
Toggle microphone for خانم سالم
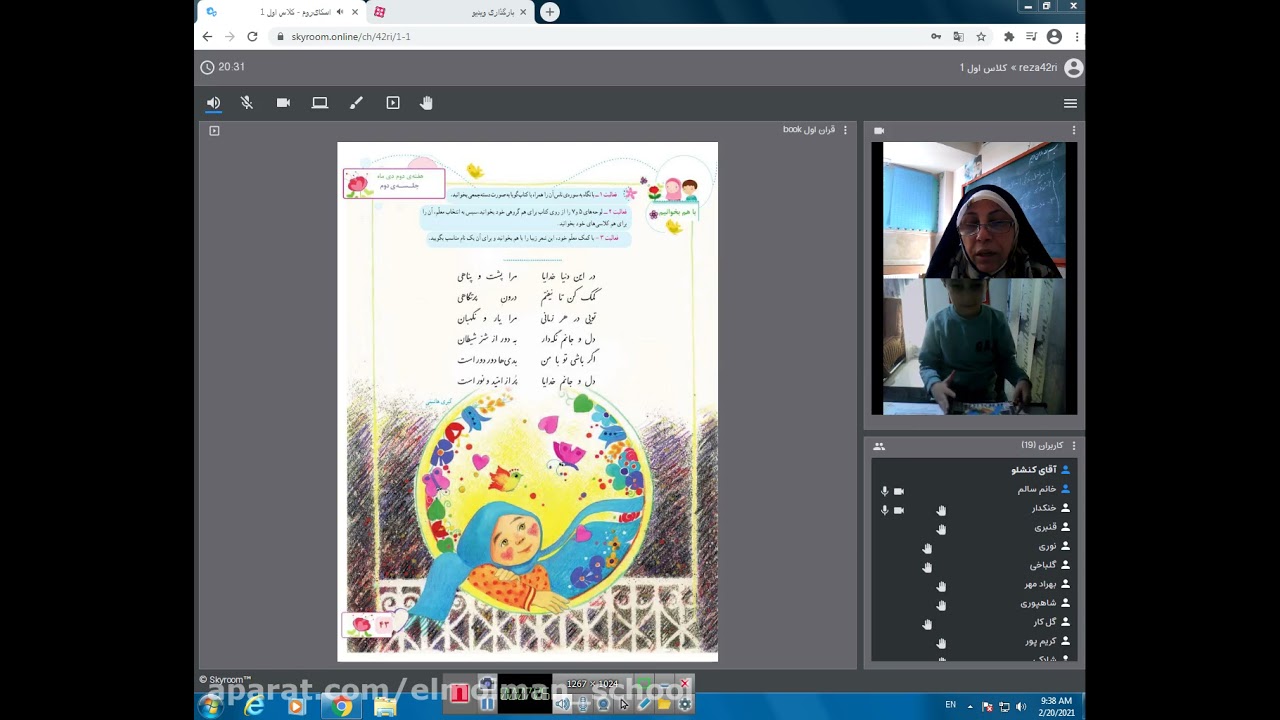[884, 491]
